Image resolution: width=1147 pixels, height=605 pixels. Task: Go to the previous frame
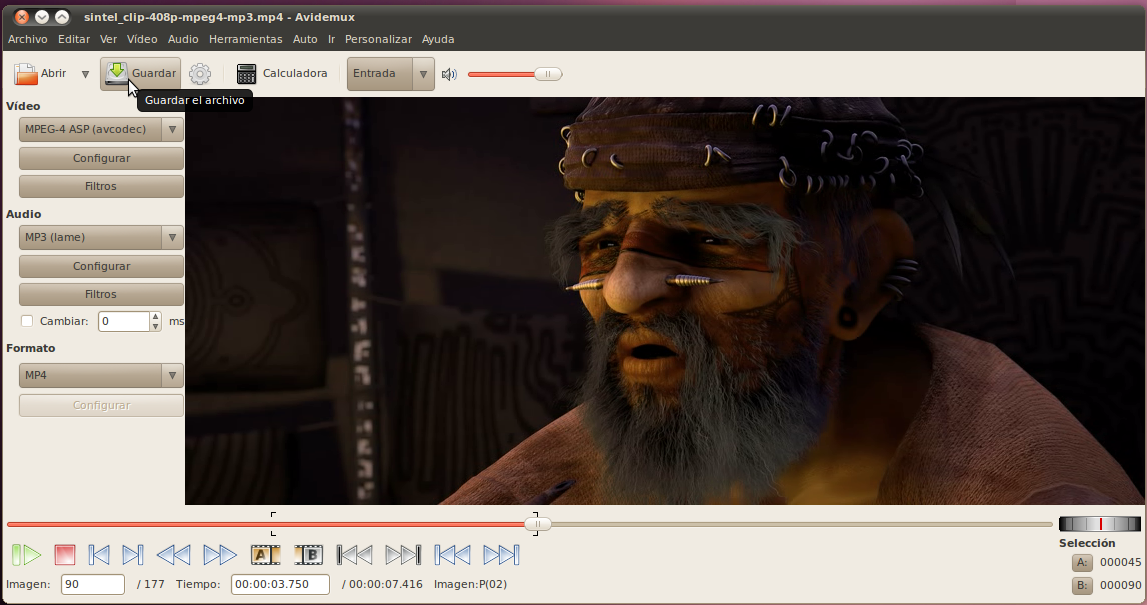(99, 555)
